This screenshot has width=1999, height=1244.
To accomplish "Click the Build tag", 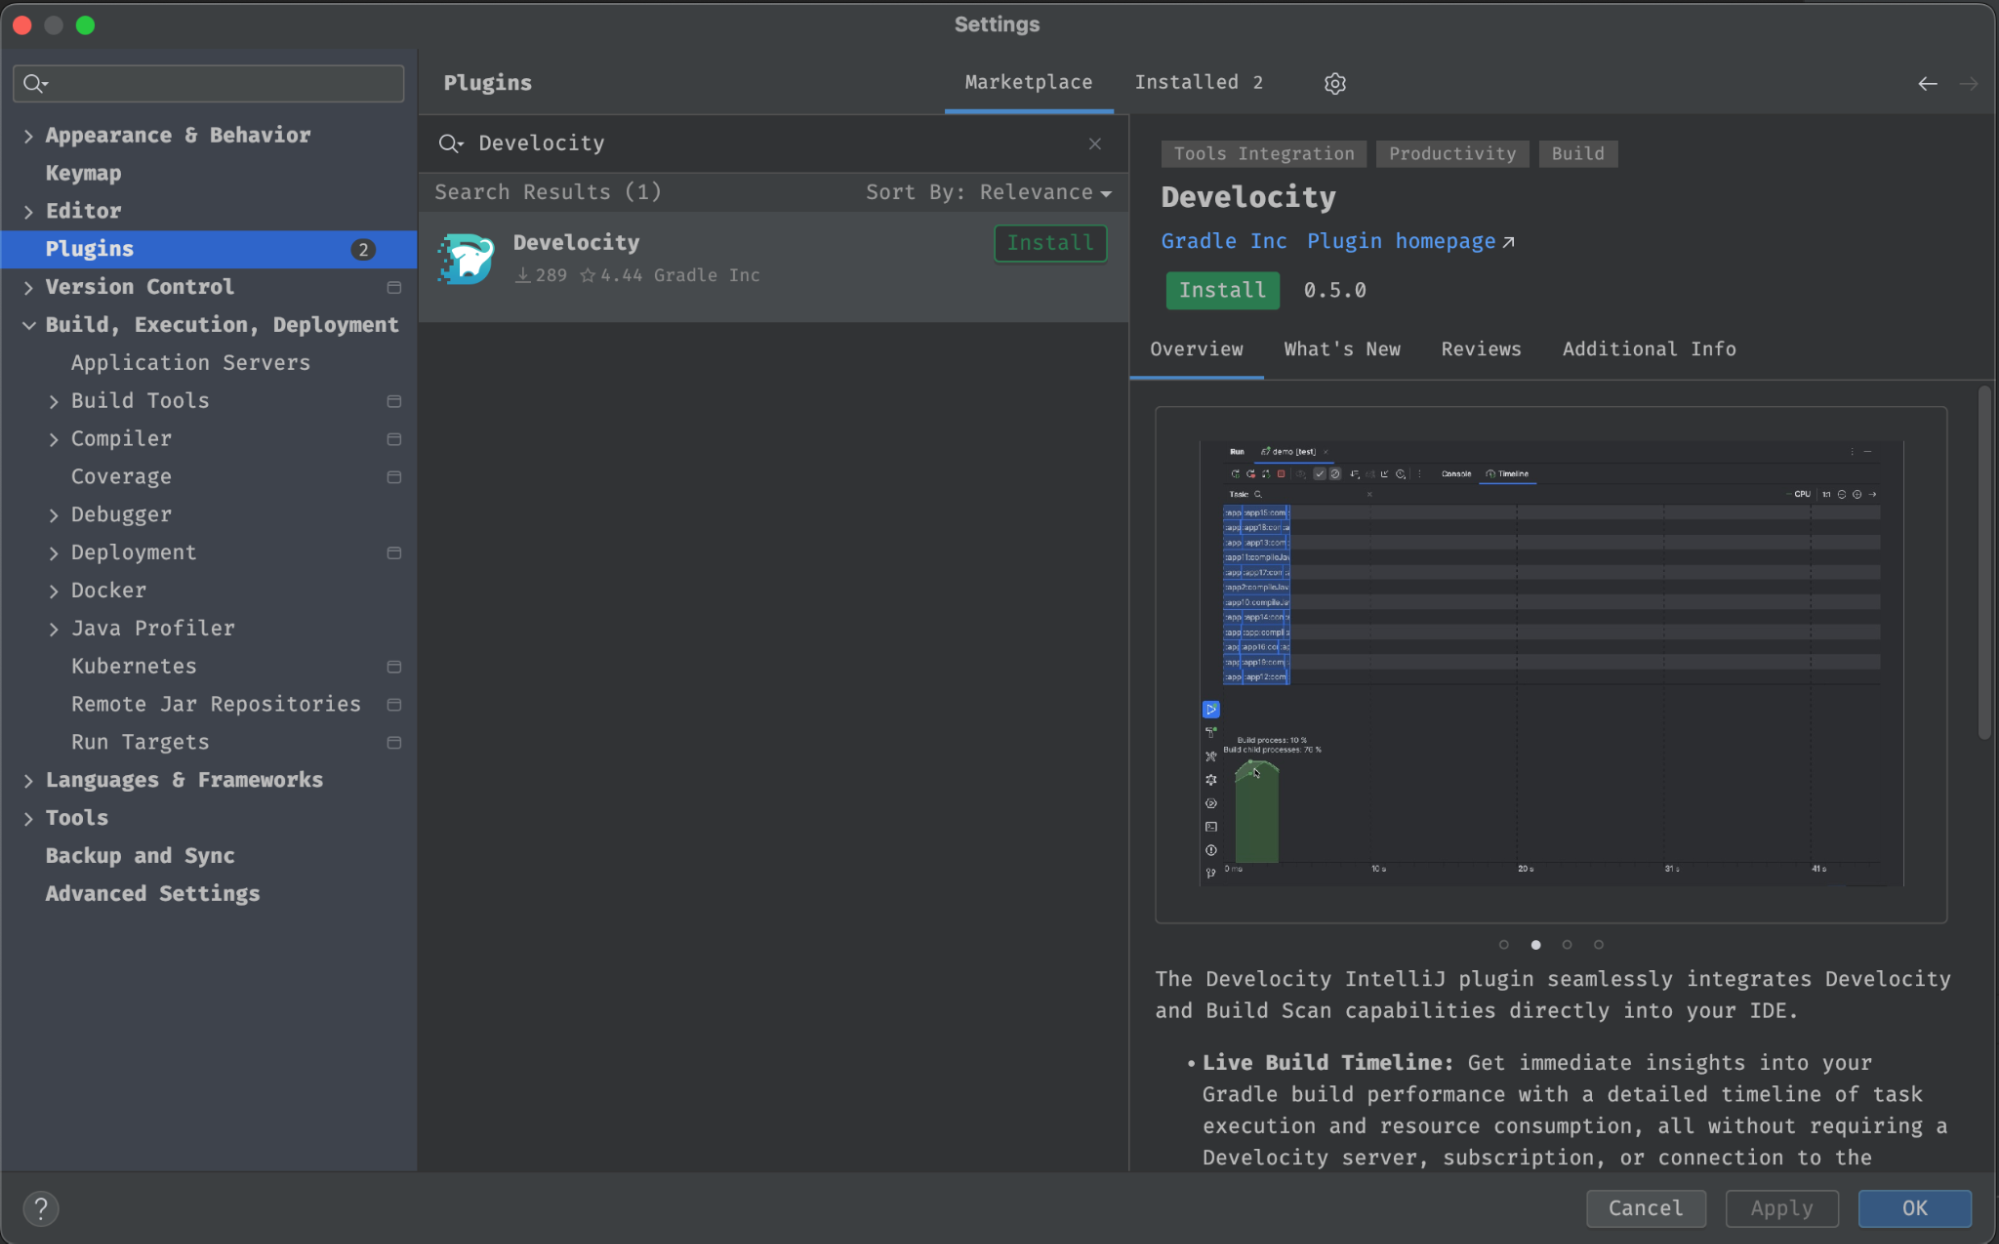I will click(1577, 154).
